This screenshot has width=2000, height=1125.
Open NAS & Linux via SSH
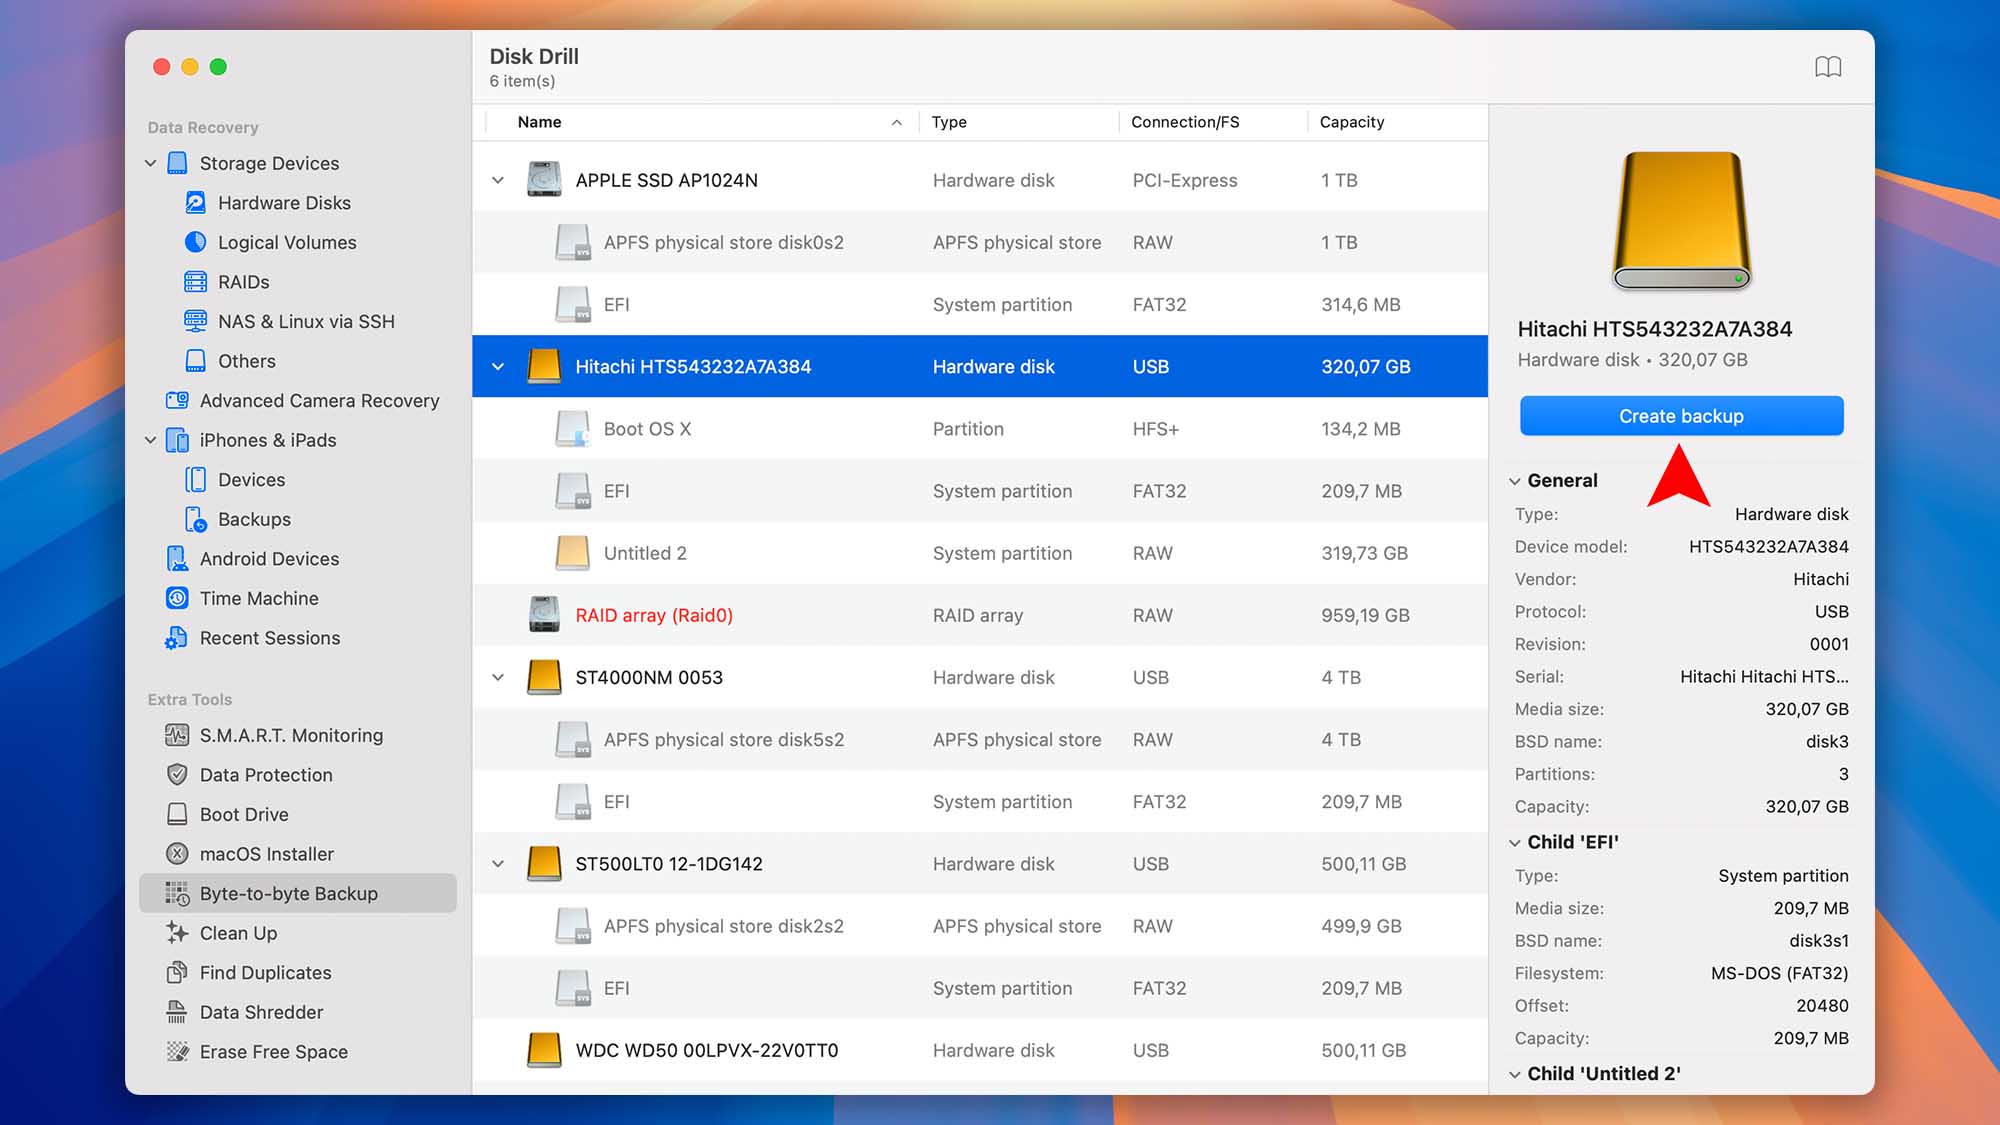[x=306, y=321]
